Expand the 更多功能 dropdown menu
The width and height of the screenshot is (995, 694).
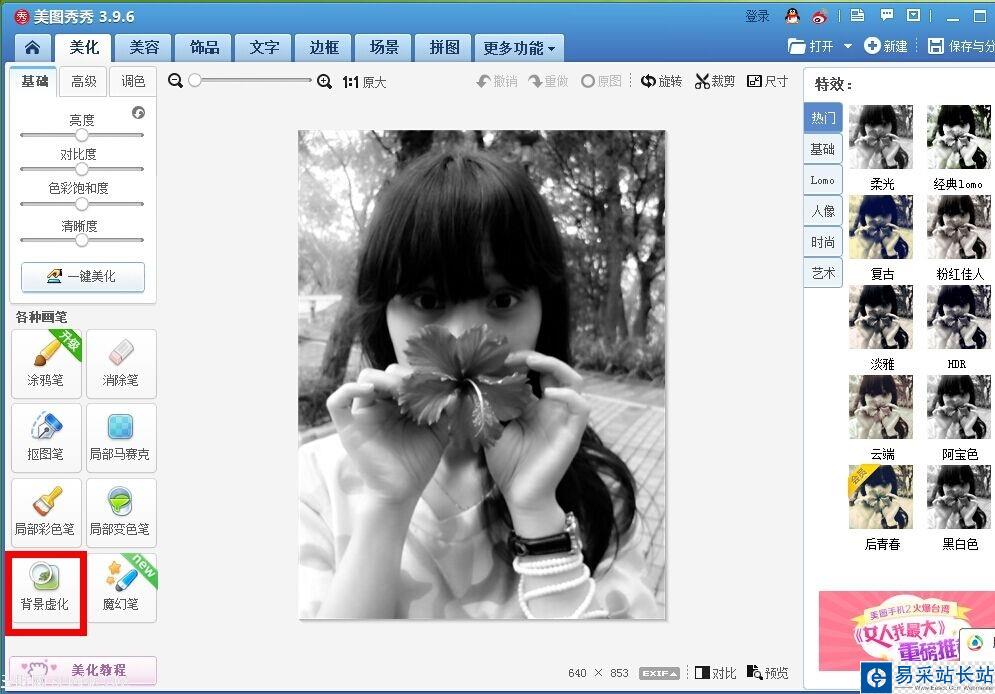coord(519,48)
